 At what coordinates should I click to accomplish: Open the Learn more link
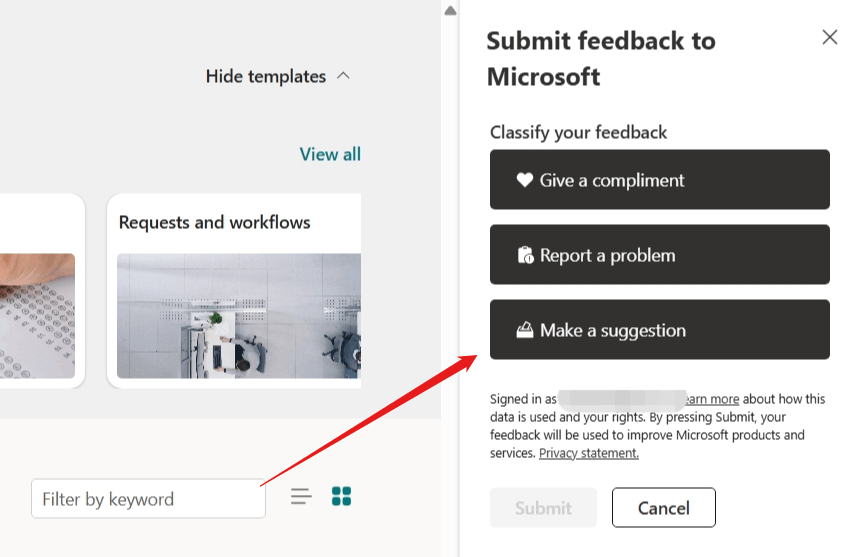(712, 399)
